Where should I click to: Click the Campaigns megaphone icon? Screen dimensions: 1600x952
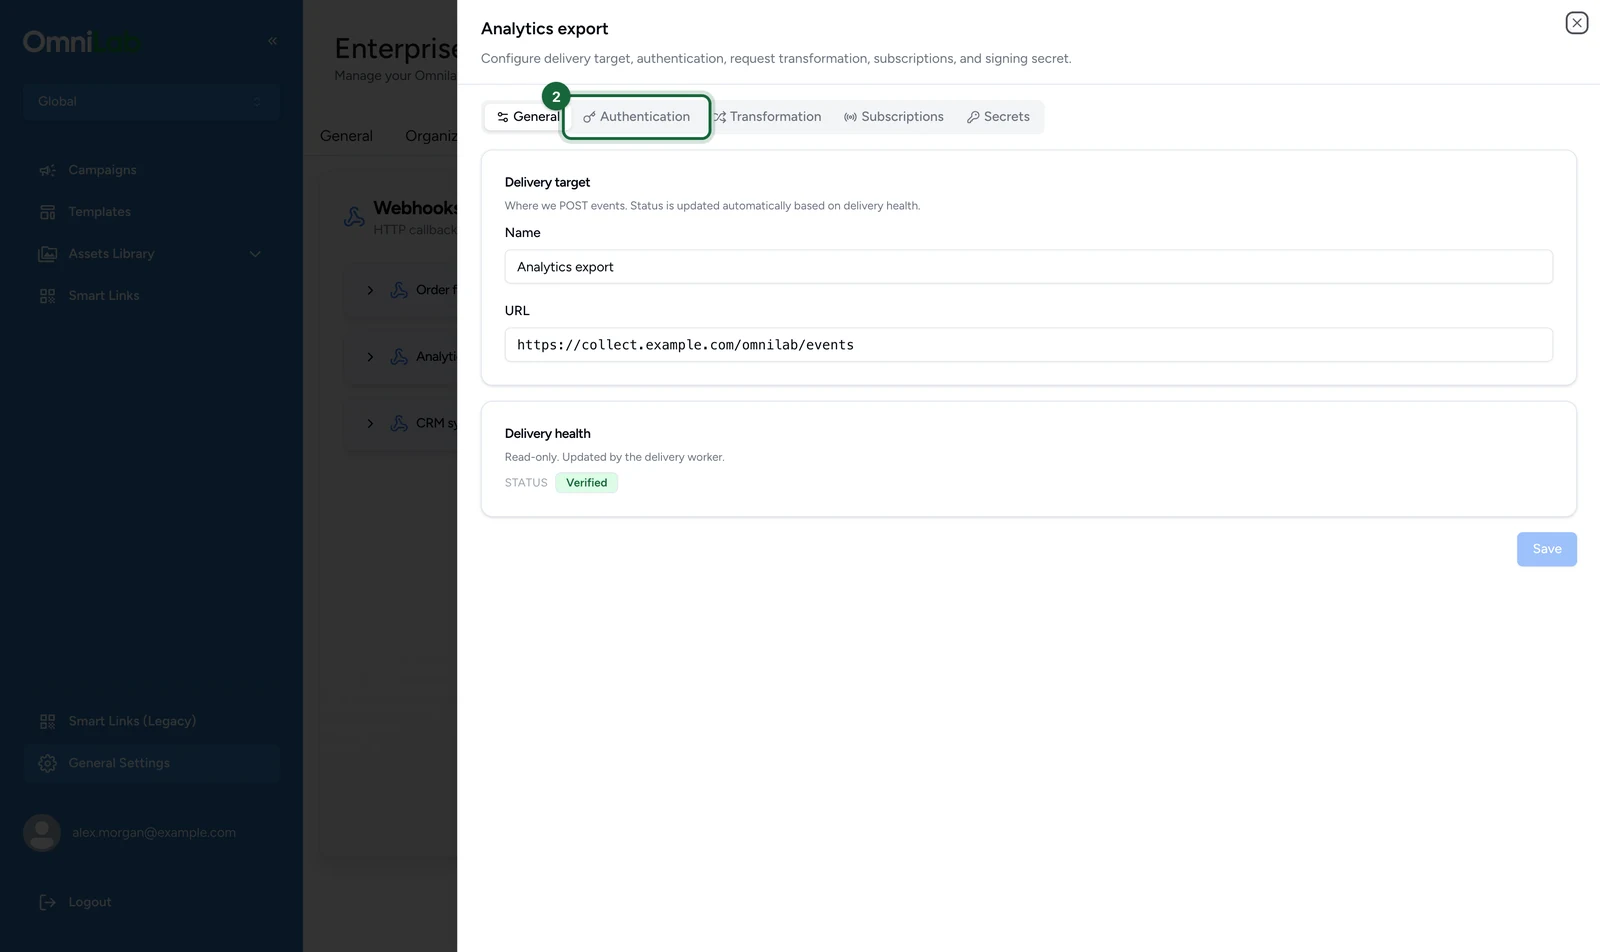(47, 170)
